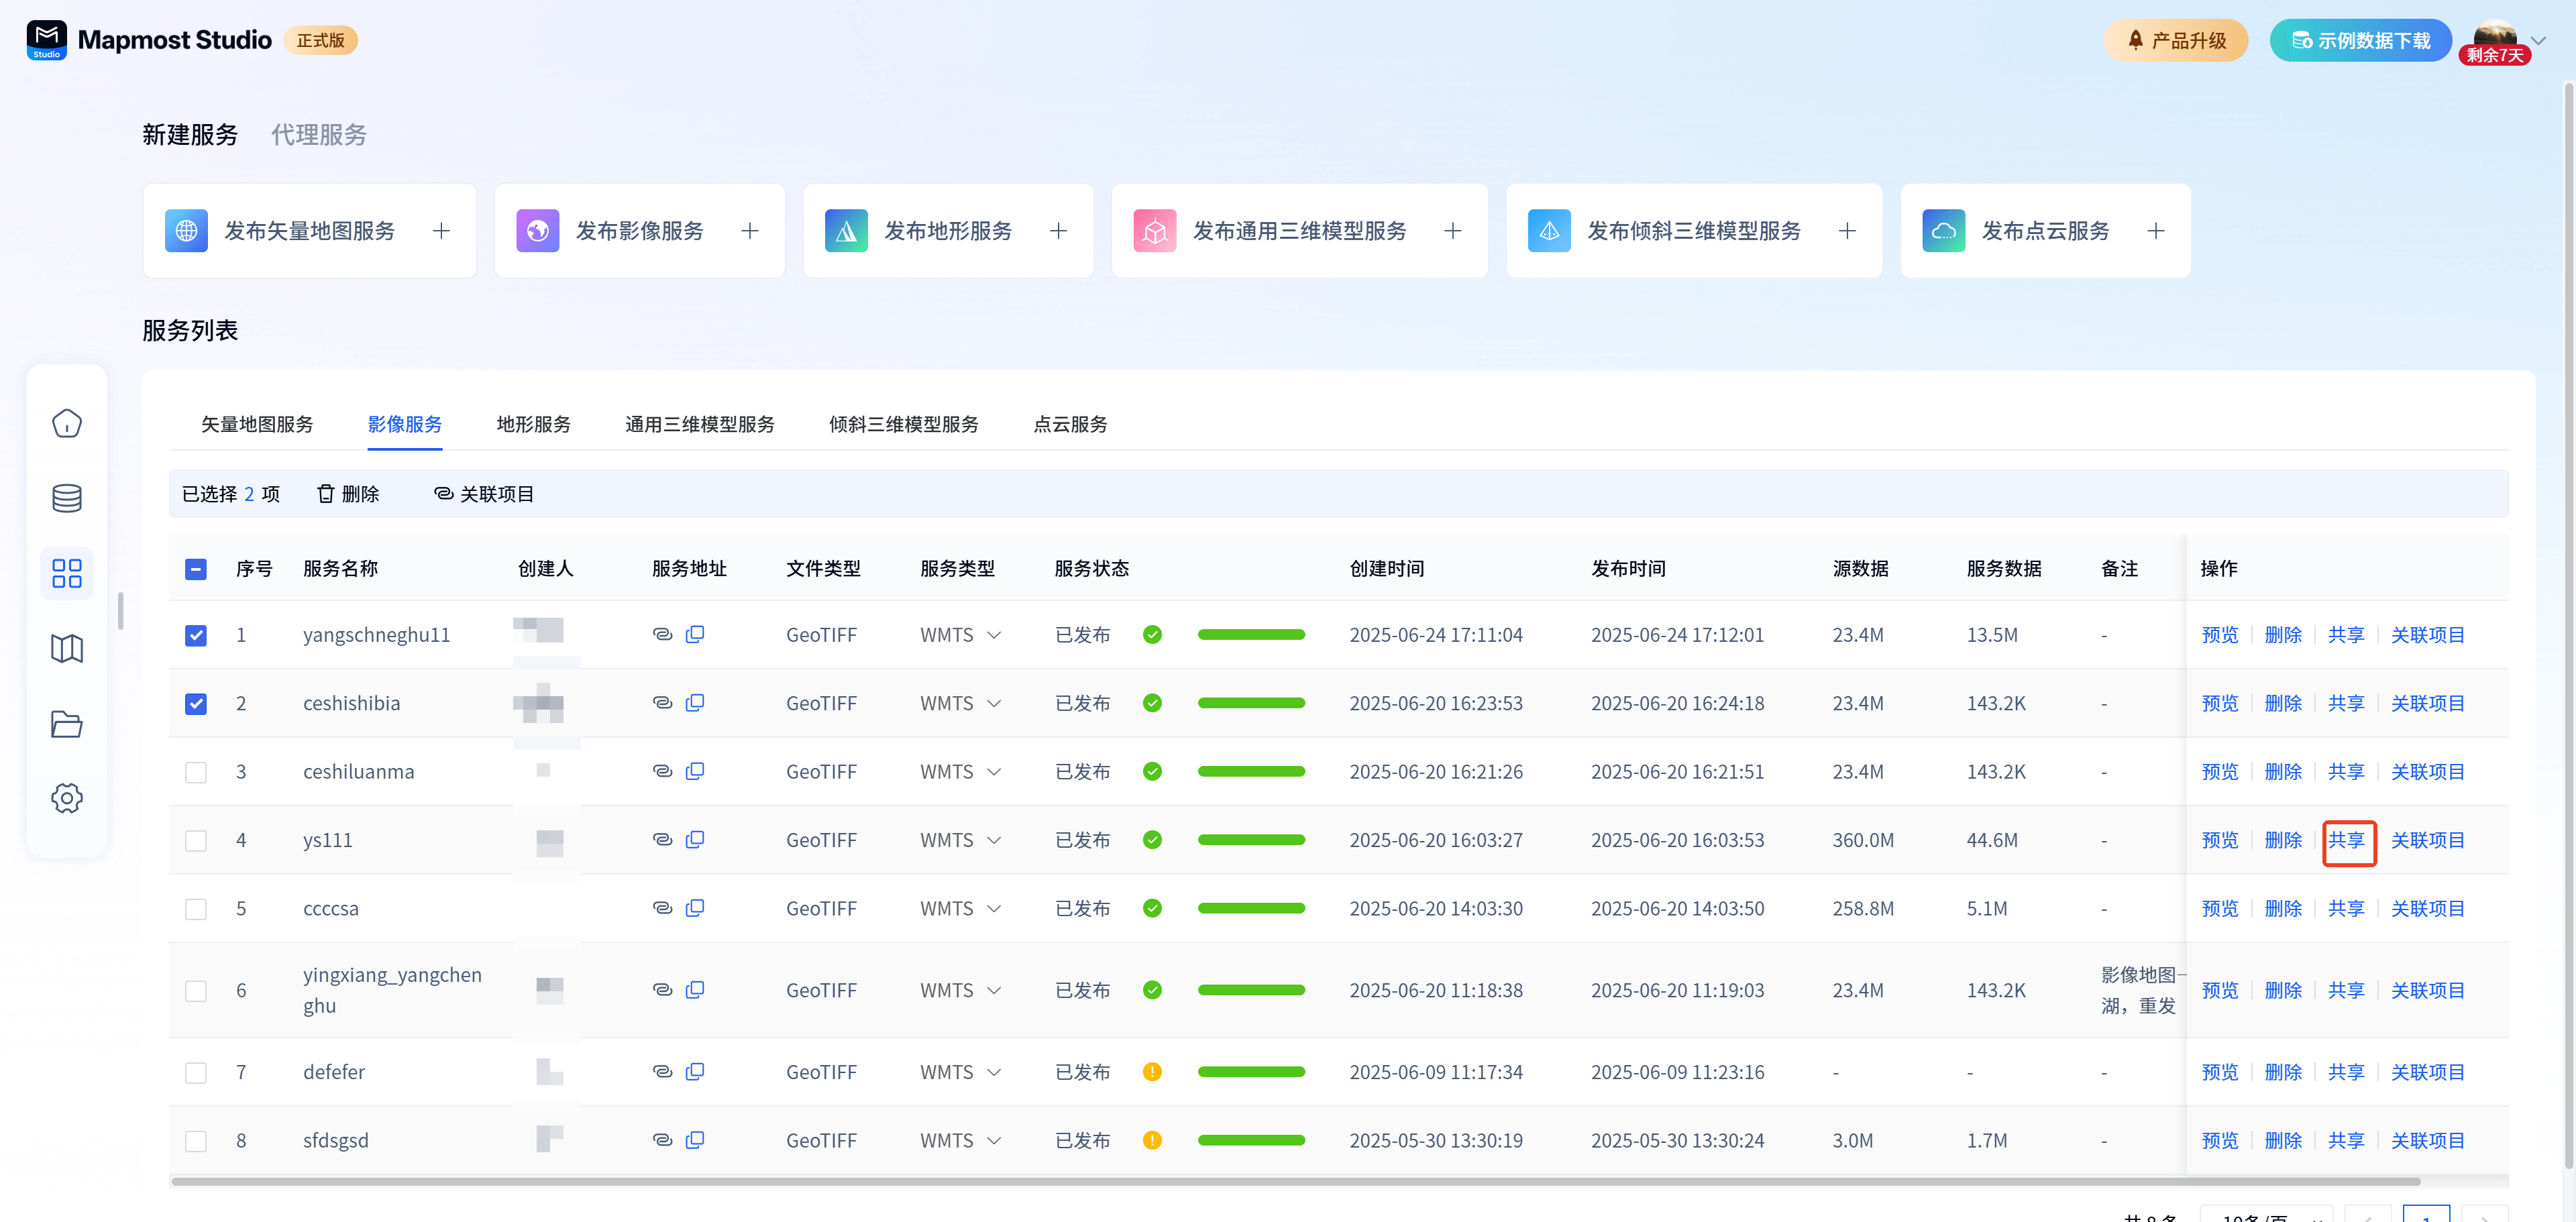The width and height of the screenshot is (2576, 1222).
Task: Open the folder icon in sidebar
Action: point(67,724)
